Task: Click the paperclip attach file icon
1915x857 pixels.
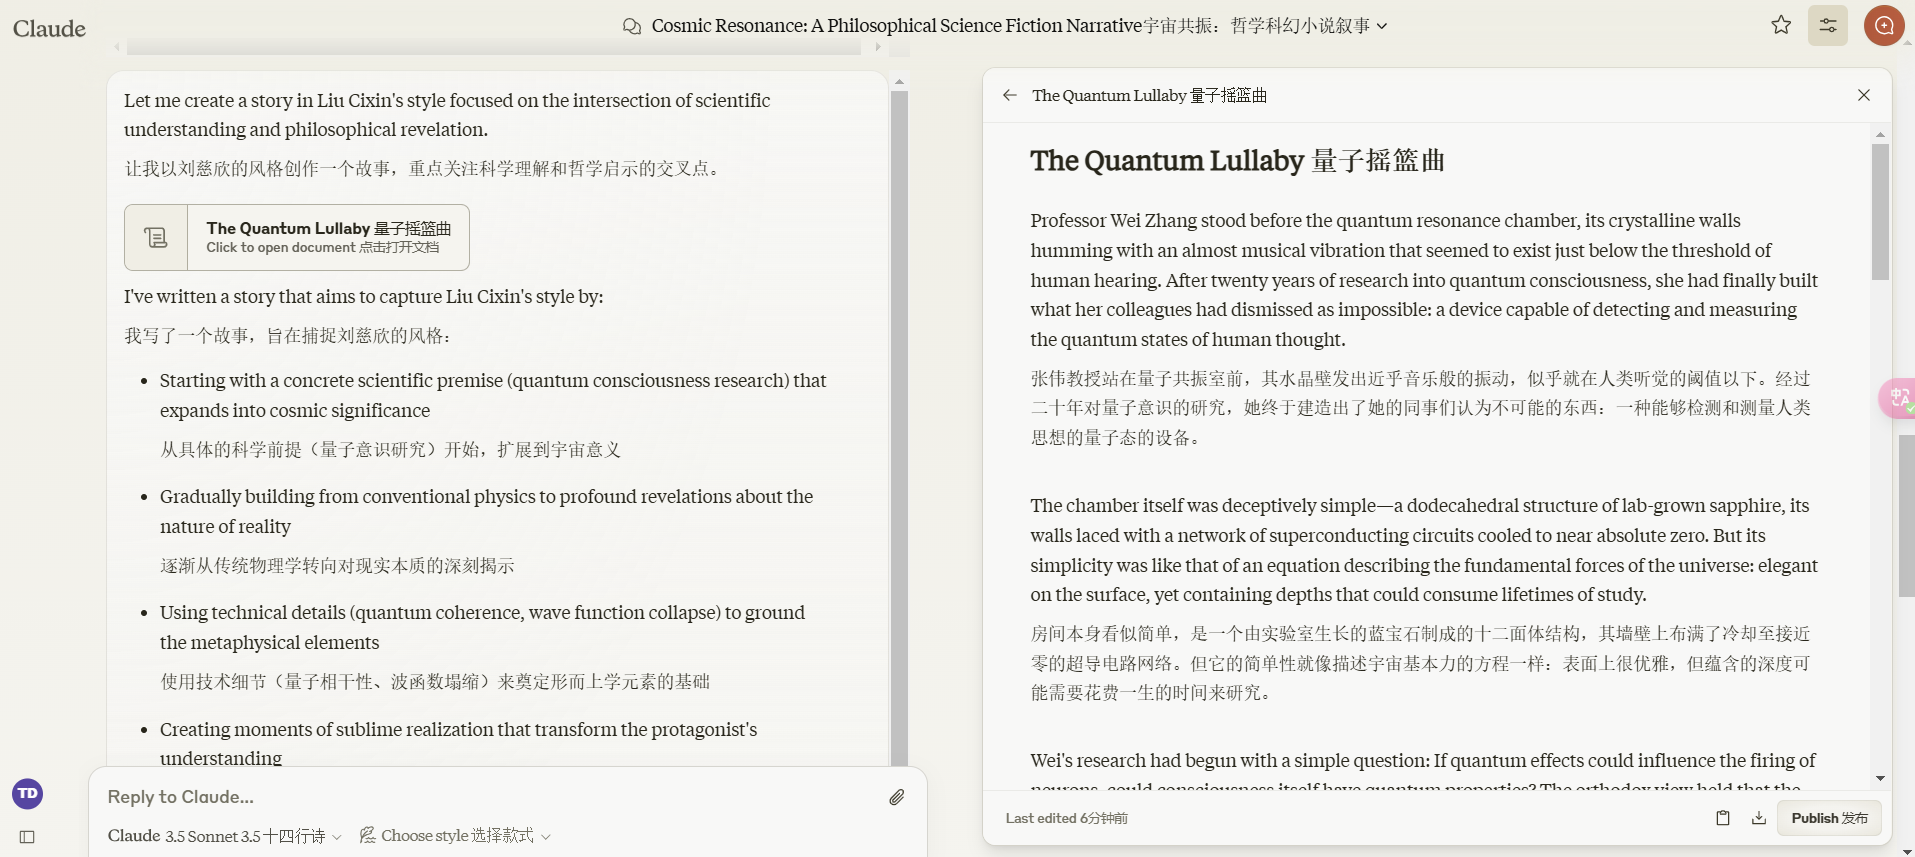Action: pos(897,797)
